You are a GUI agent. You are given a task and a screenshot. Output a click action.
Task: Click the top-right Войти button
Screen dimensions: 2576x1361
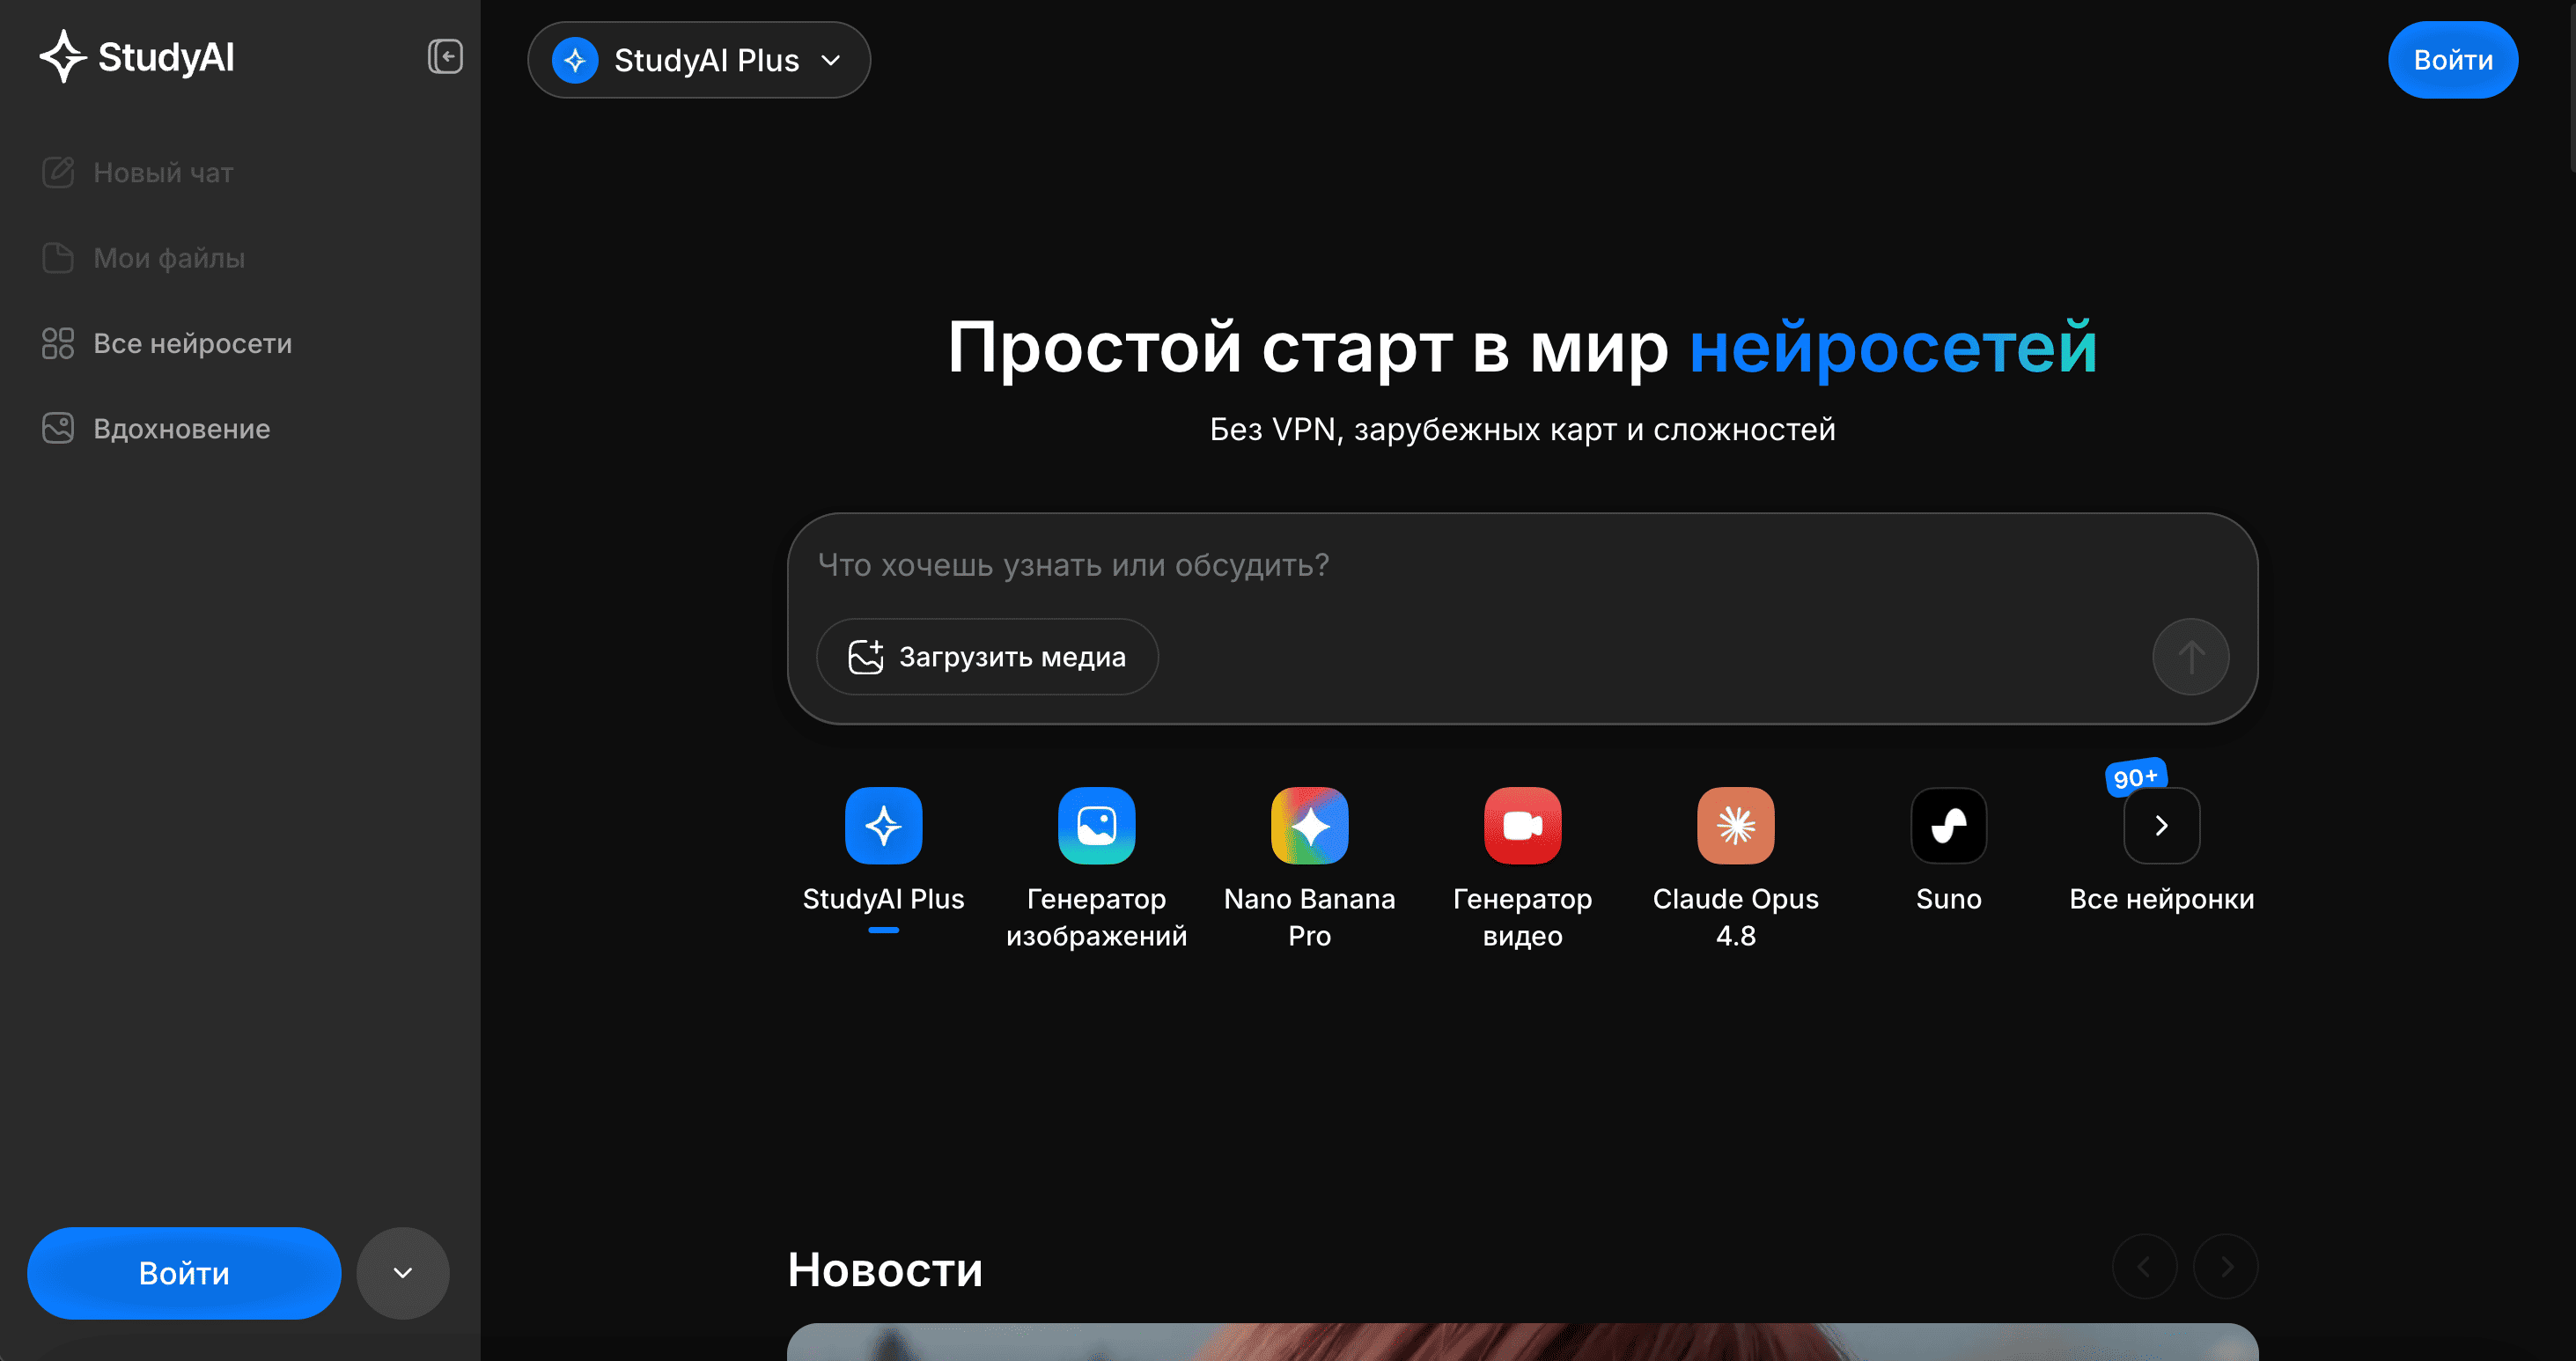pos(2453,60)
